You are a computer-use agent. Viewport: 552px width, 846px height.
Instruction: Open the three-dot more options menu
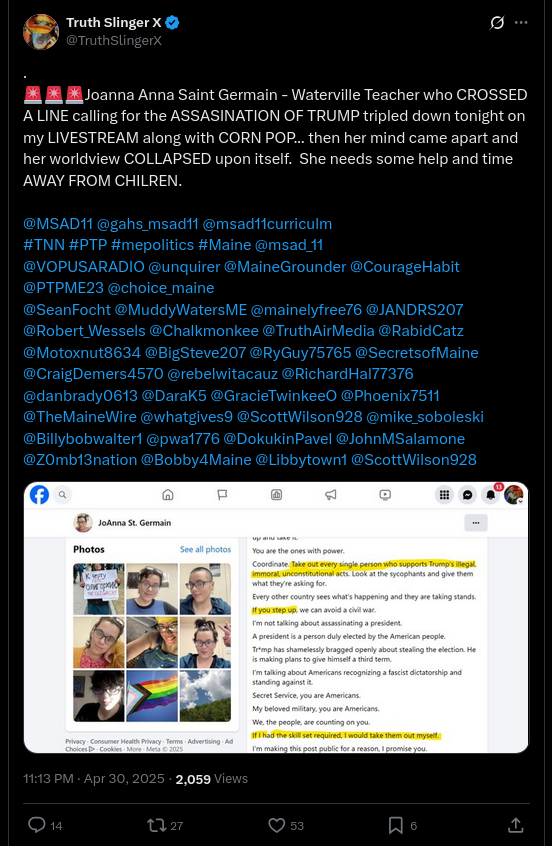pyautogui.click(x=521, y=23)
